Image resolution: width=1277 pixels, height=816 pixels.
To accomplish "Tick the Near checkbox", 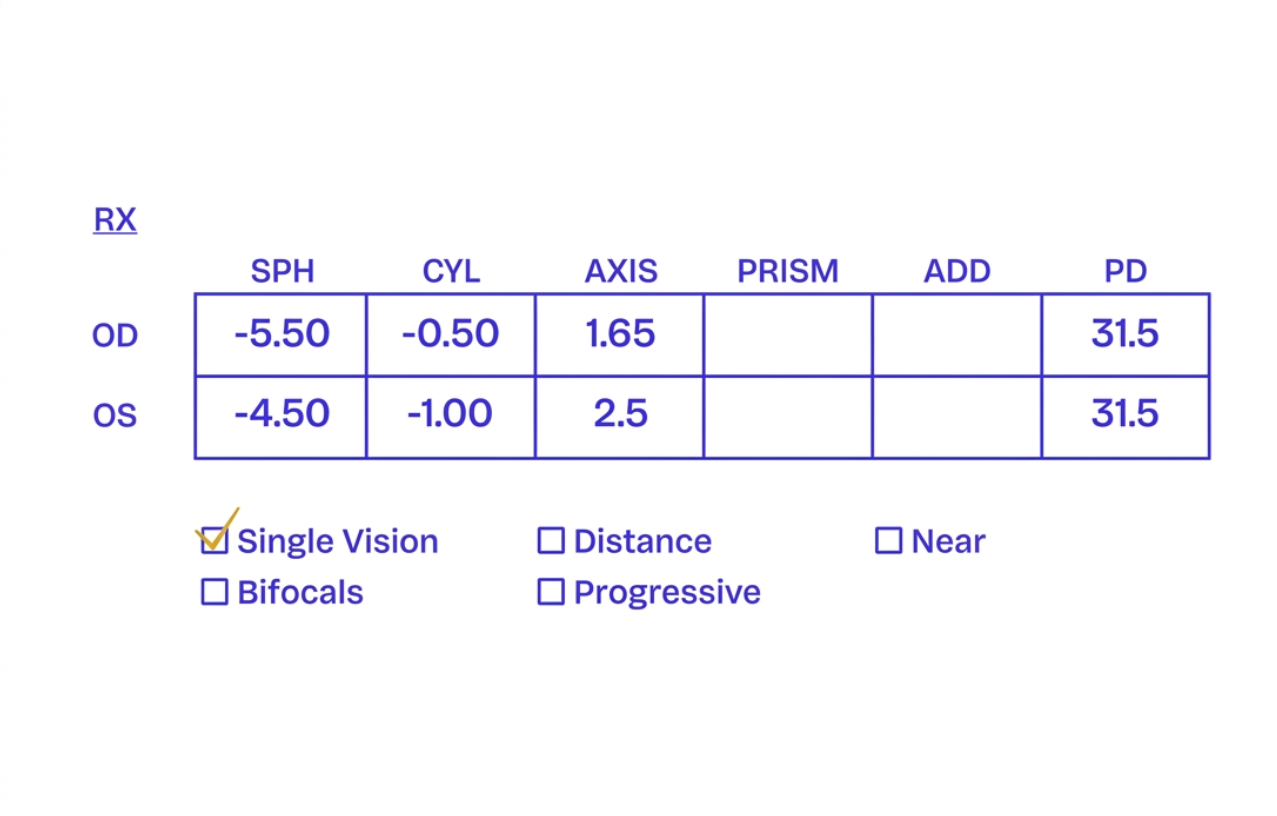I will (888, 541).
